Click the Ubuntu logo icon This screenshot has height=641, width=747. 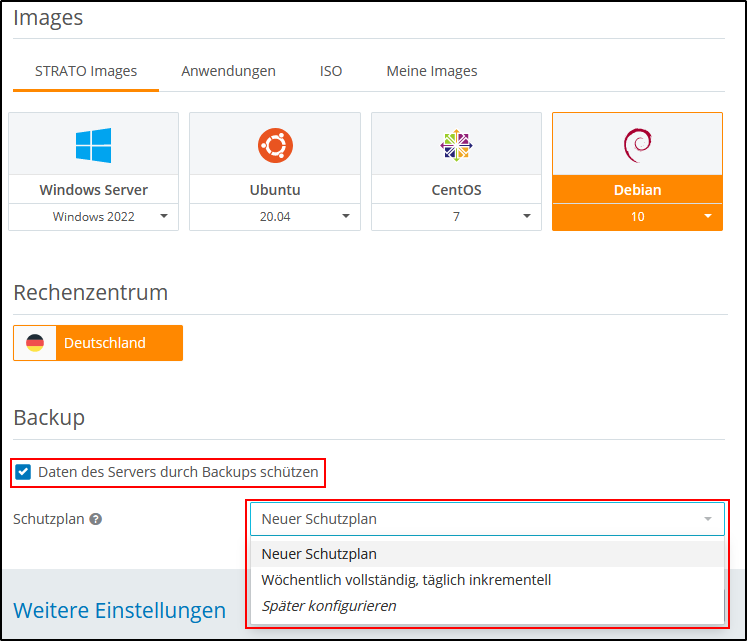click(x=275, y=145)
